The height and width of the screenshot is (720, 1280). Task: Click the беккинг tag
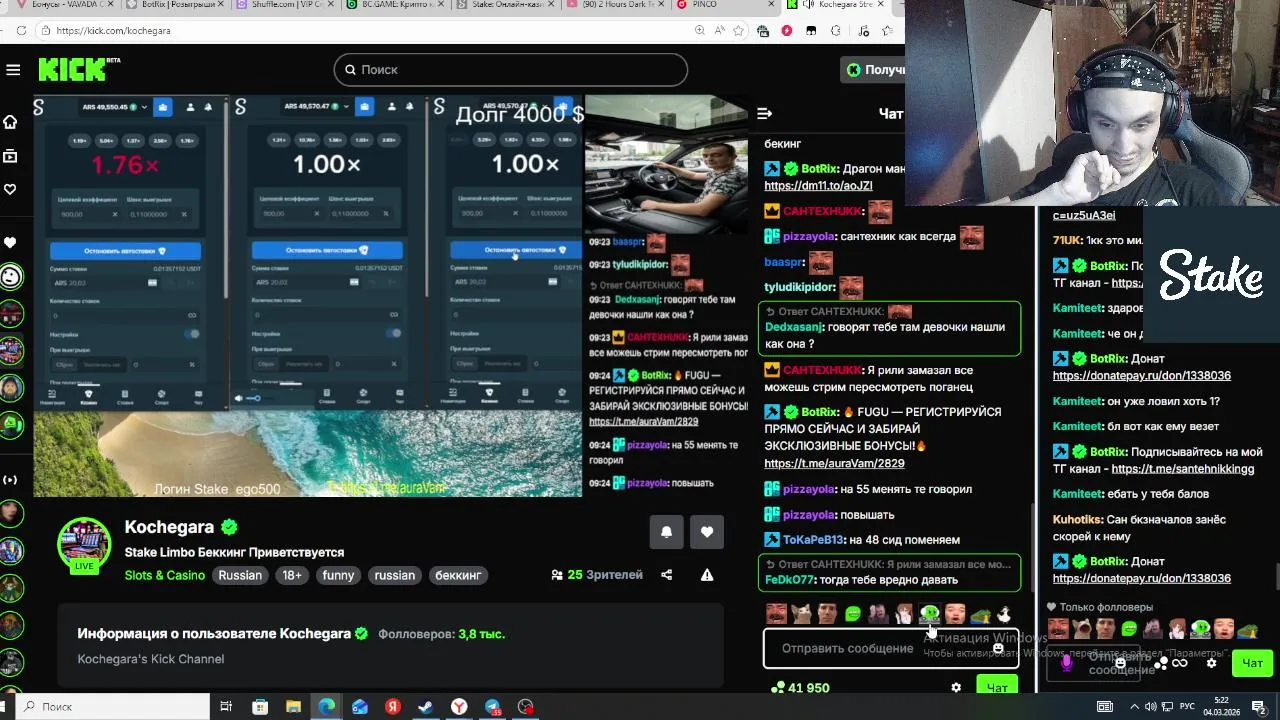coord(458,575)
